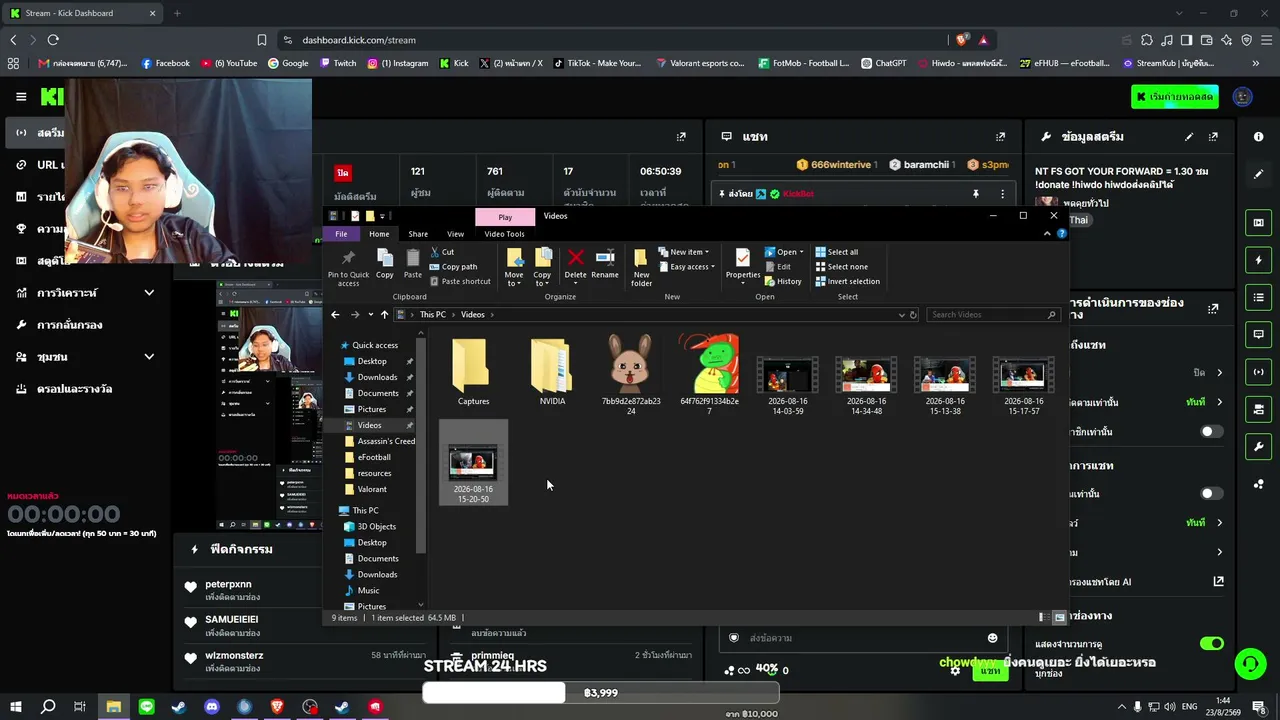Click Select all in the ribbon

tap(837, 252)
